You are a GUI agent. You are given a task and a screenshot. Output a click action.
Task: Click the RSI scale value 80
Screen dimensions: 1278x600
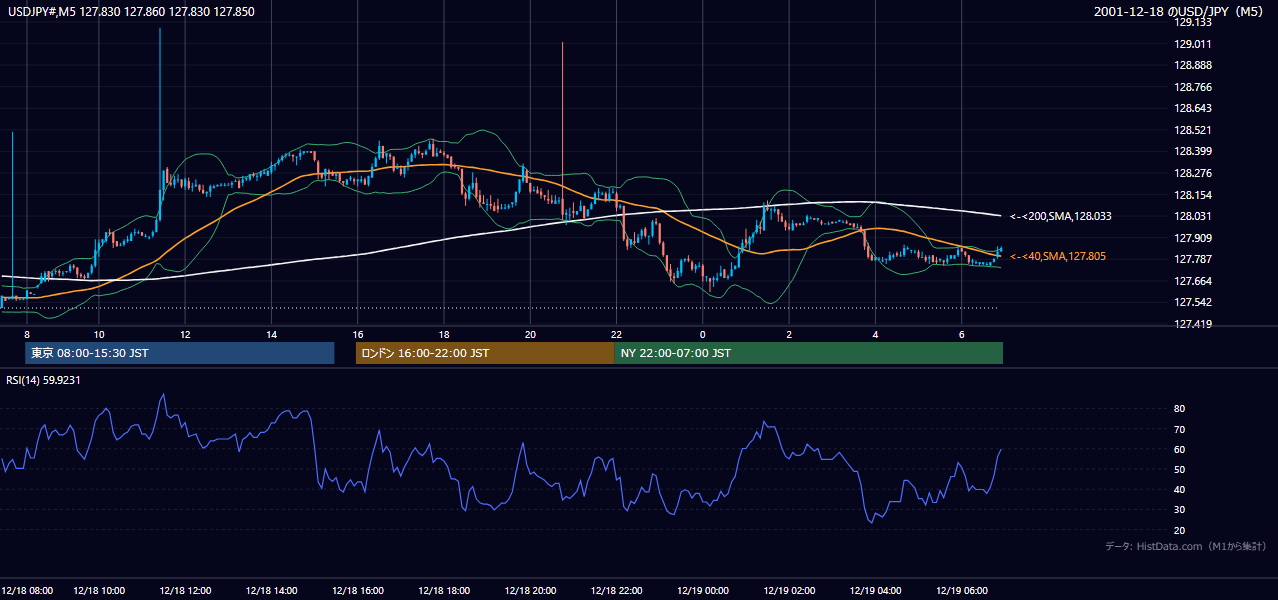pos(1180,409)
